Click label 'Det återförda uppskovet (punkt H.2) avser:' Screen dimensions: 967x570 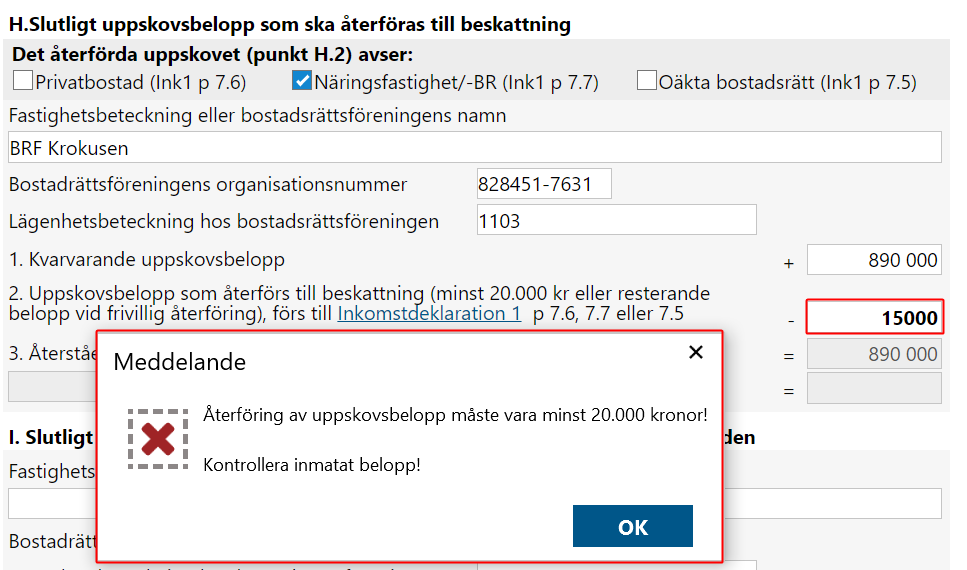(213, 54)
